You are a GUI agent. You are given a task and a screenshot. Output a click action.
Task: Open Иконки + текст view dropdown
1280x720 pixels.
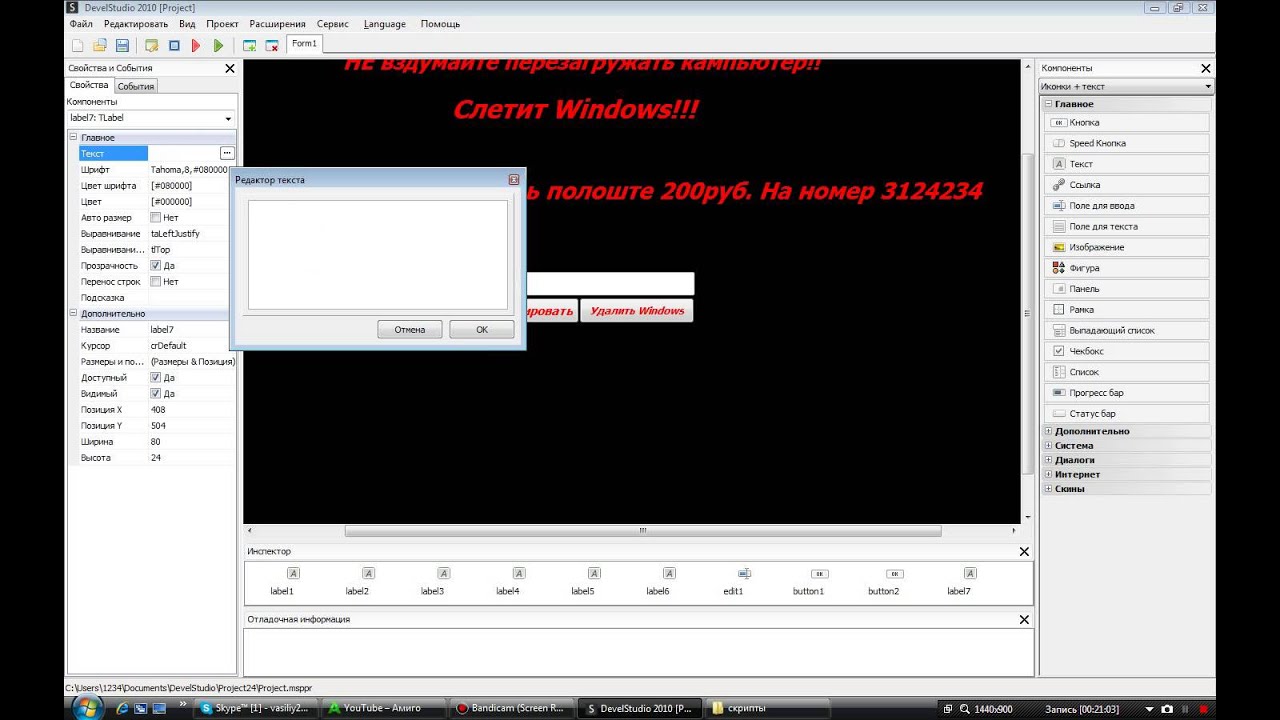pos(1208,87)
